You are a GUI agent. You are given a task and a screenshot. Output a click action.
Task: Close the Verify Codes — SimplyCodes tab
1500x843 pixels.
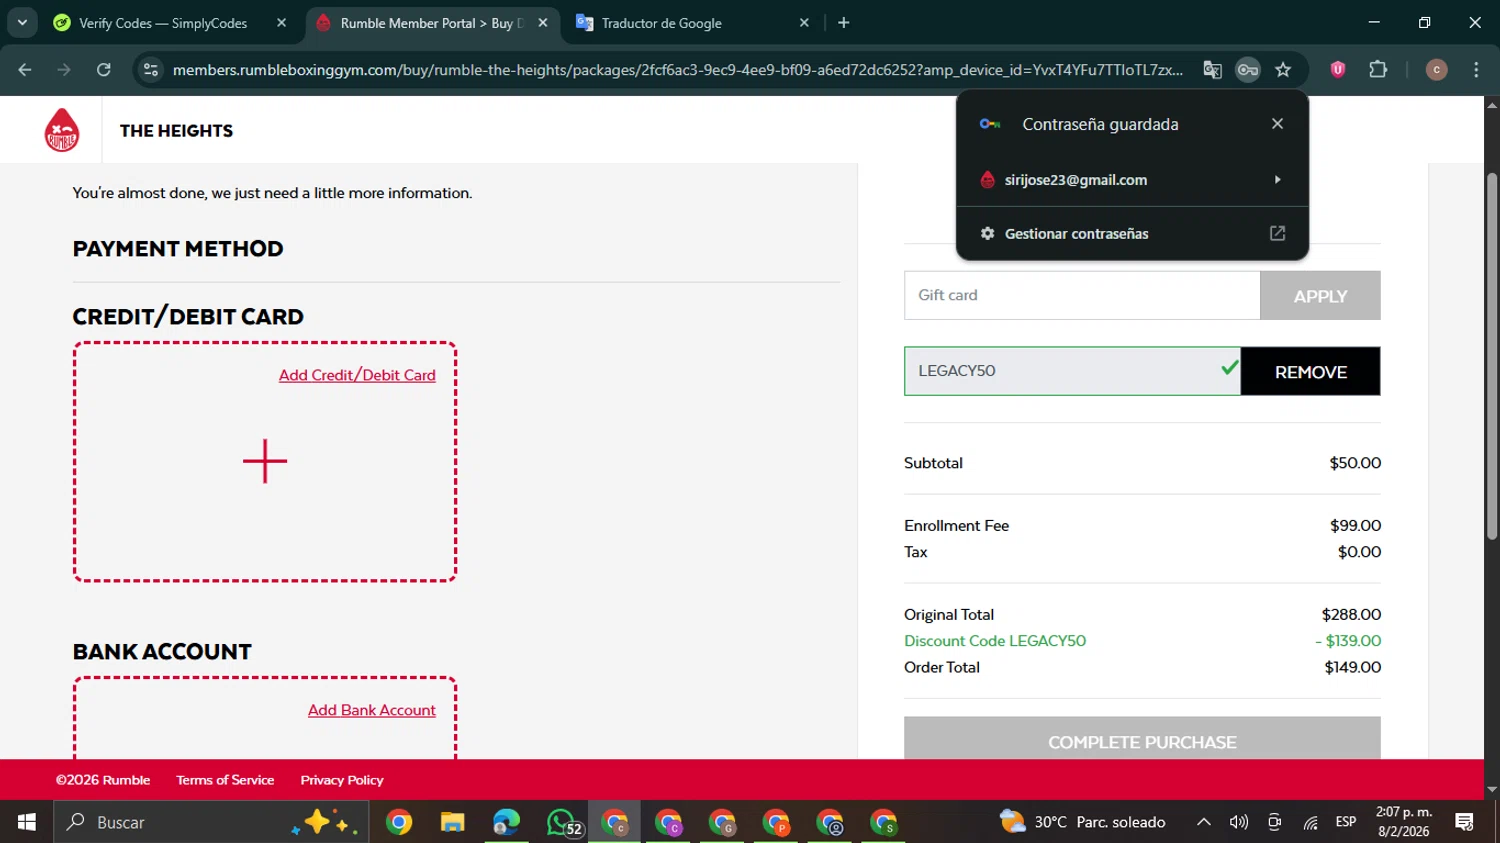281,23
